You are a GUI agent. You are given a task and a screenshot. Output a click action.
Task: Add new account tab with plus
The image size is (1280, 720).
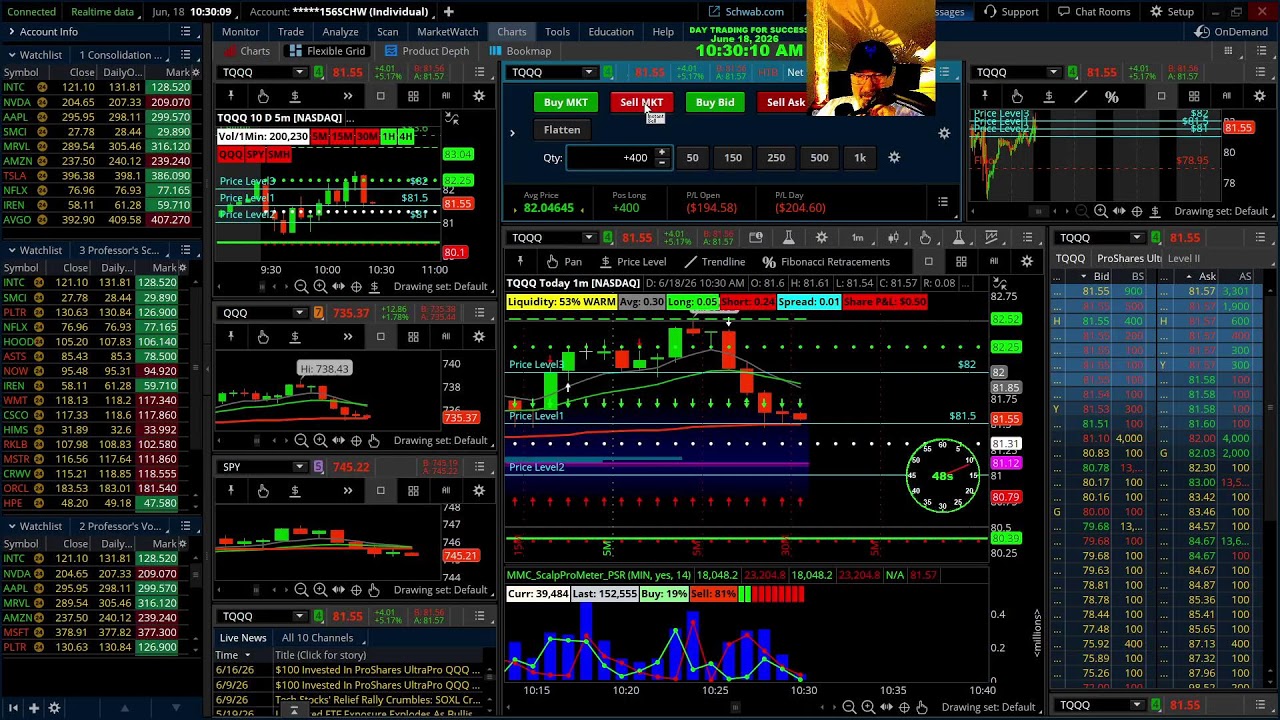point(449,12)
